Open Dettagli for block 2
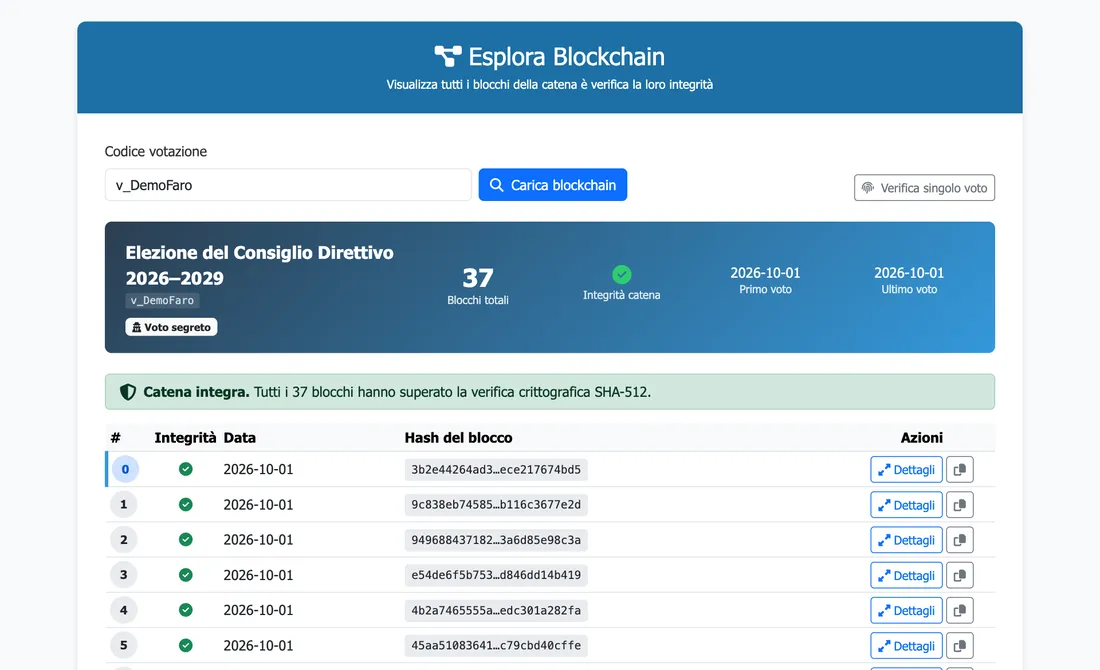Image resolution: width=1100 pixels, height=670 pixels. coord(906,540)
